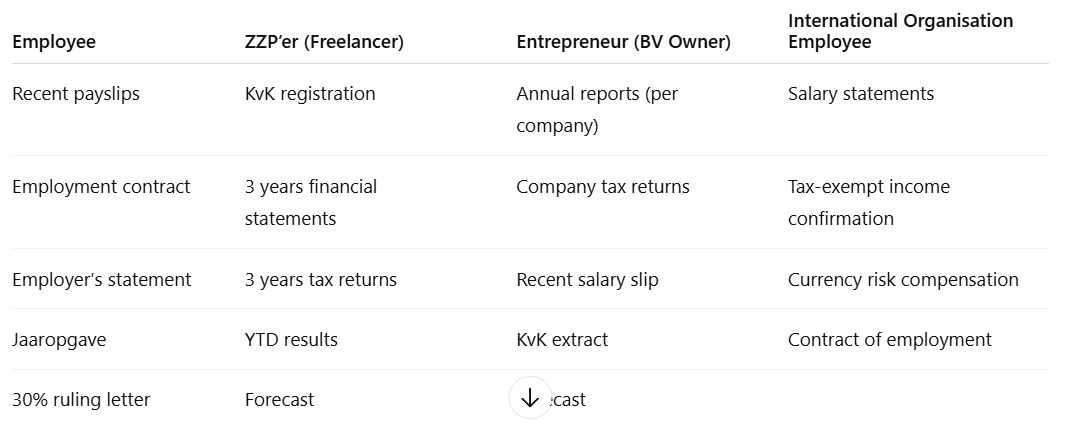
Task: Click the Employee column header
Action: coord(54,42)
